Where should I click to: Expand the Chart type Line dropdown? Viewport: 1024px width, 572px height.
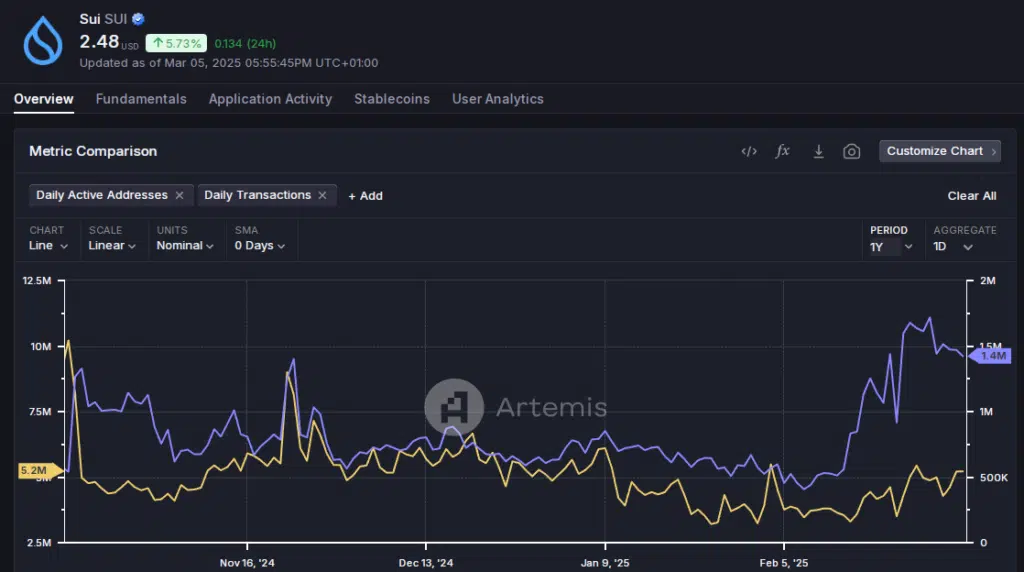[x=48, y=246]
